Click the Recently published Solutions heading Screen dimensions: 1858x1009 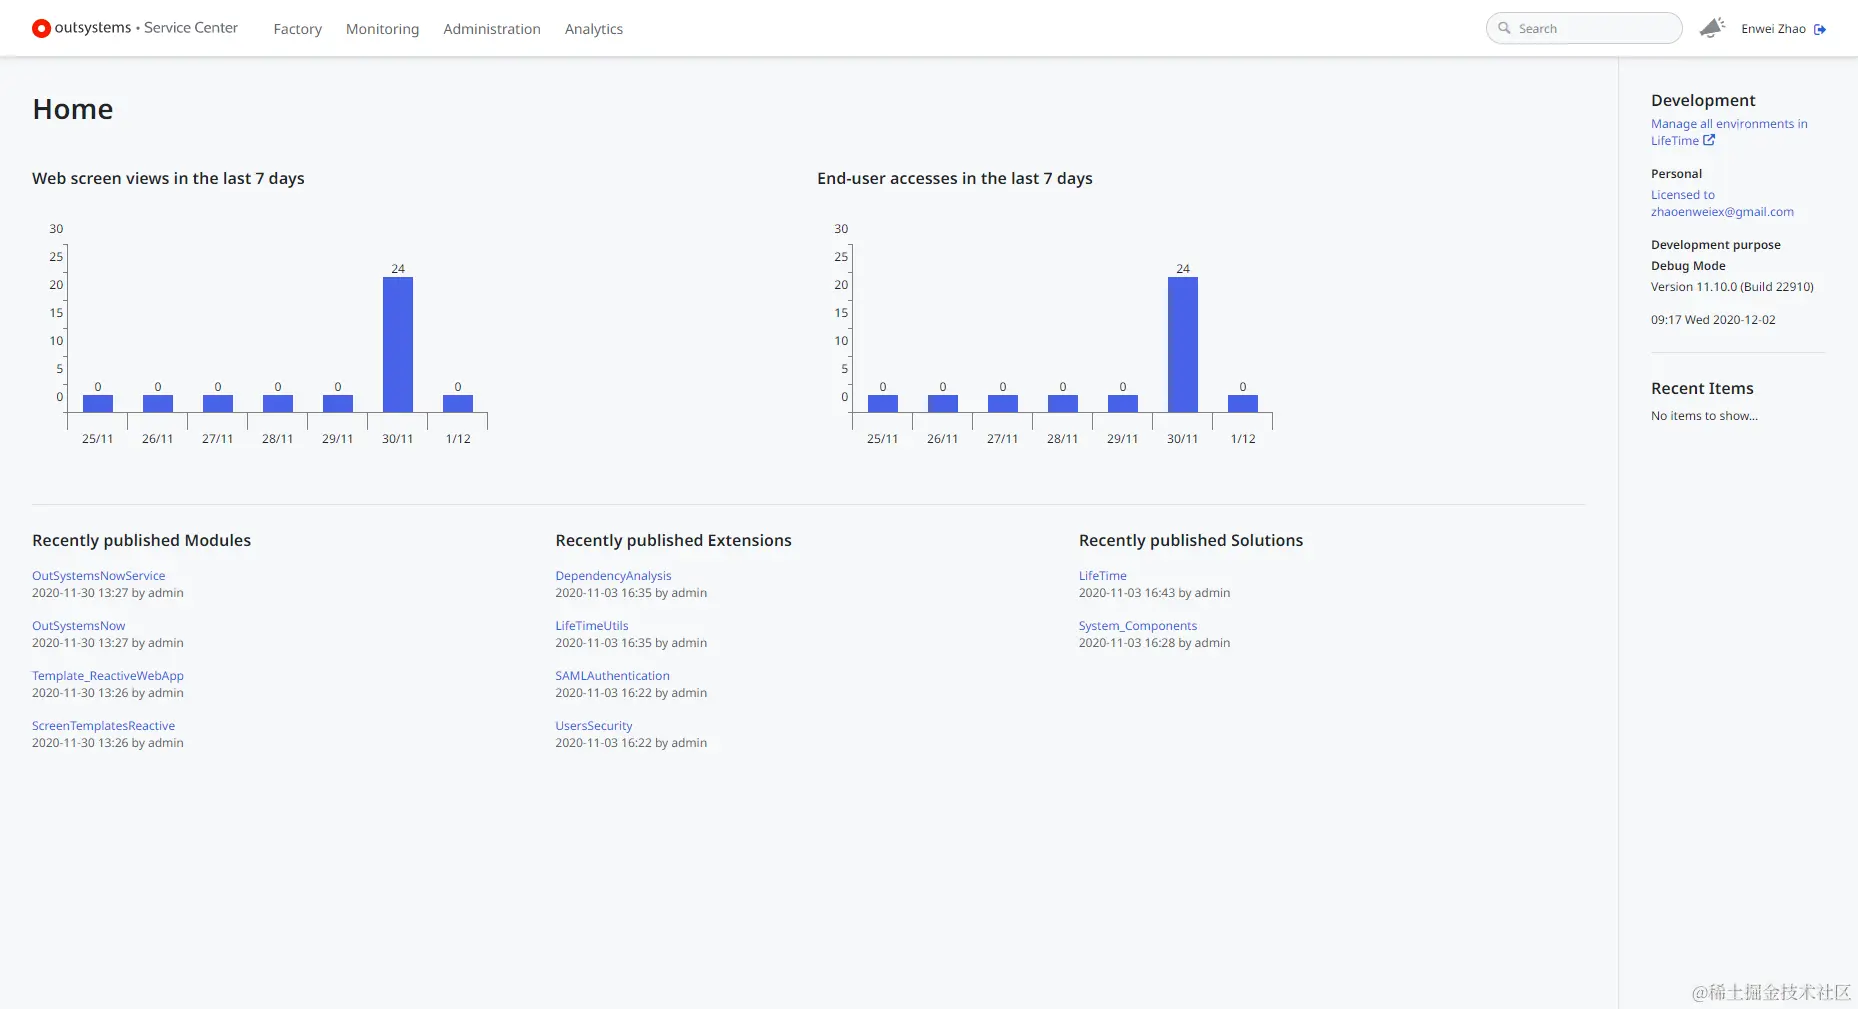pyautogui.click(x=1191, y=541)
